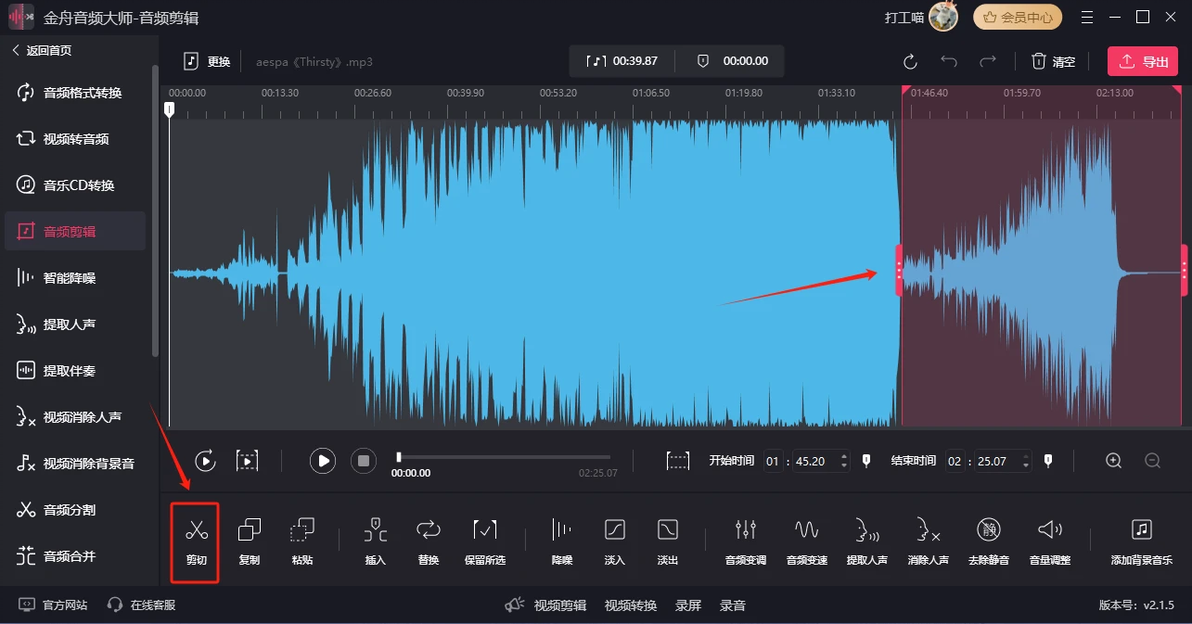Click 添加背景音乐 add background music
The height and width of the screenshot is (624, 1192).
point(1141,540)
